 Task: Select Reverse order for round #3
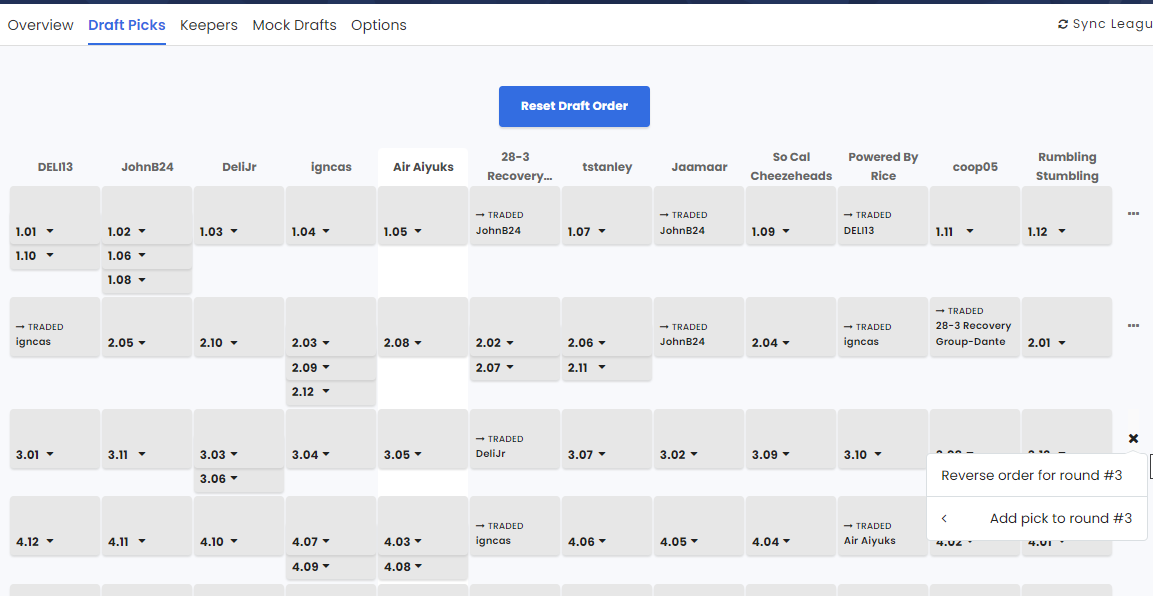tap(1031, 476)
